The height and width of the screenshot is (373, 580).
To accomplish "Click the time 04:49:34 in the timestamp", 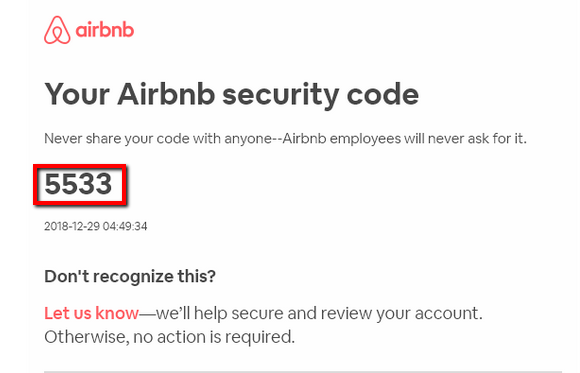I will [x=125, y=226].
